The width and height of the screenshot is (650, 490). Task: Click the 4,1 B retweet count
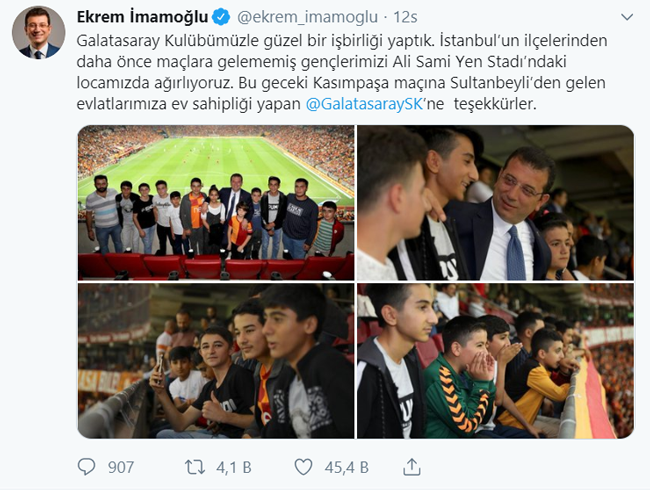tap(233, 467)
